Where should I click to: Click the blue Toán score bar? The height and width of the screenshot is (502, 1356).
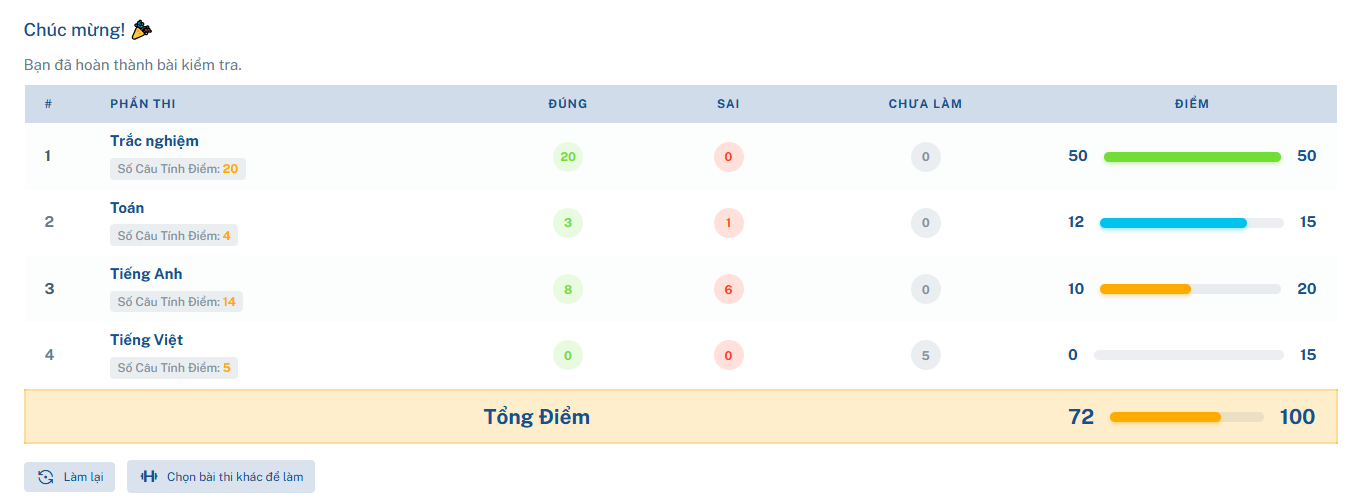pos(1173,223)
